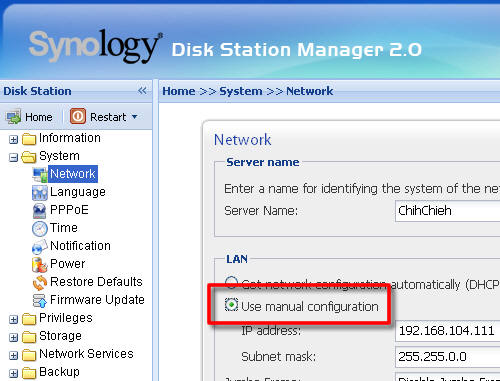This screenshot has height=381, width=500.
Task: Click Network in the breadcrumb
Action: click(309, 91)
